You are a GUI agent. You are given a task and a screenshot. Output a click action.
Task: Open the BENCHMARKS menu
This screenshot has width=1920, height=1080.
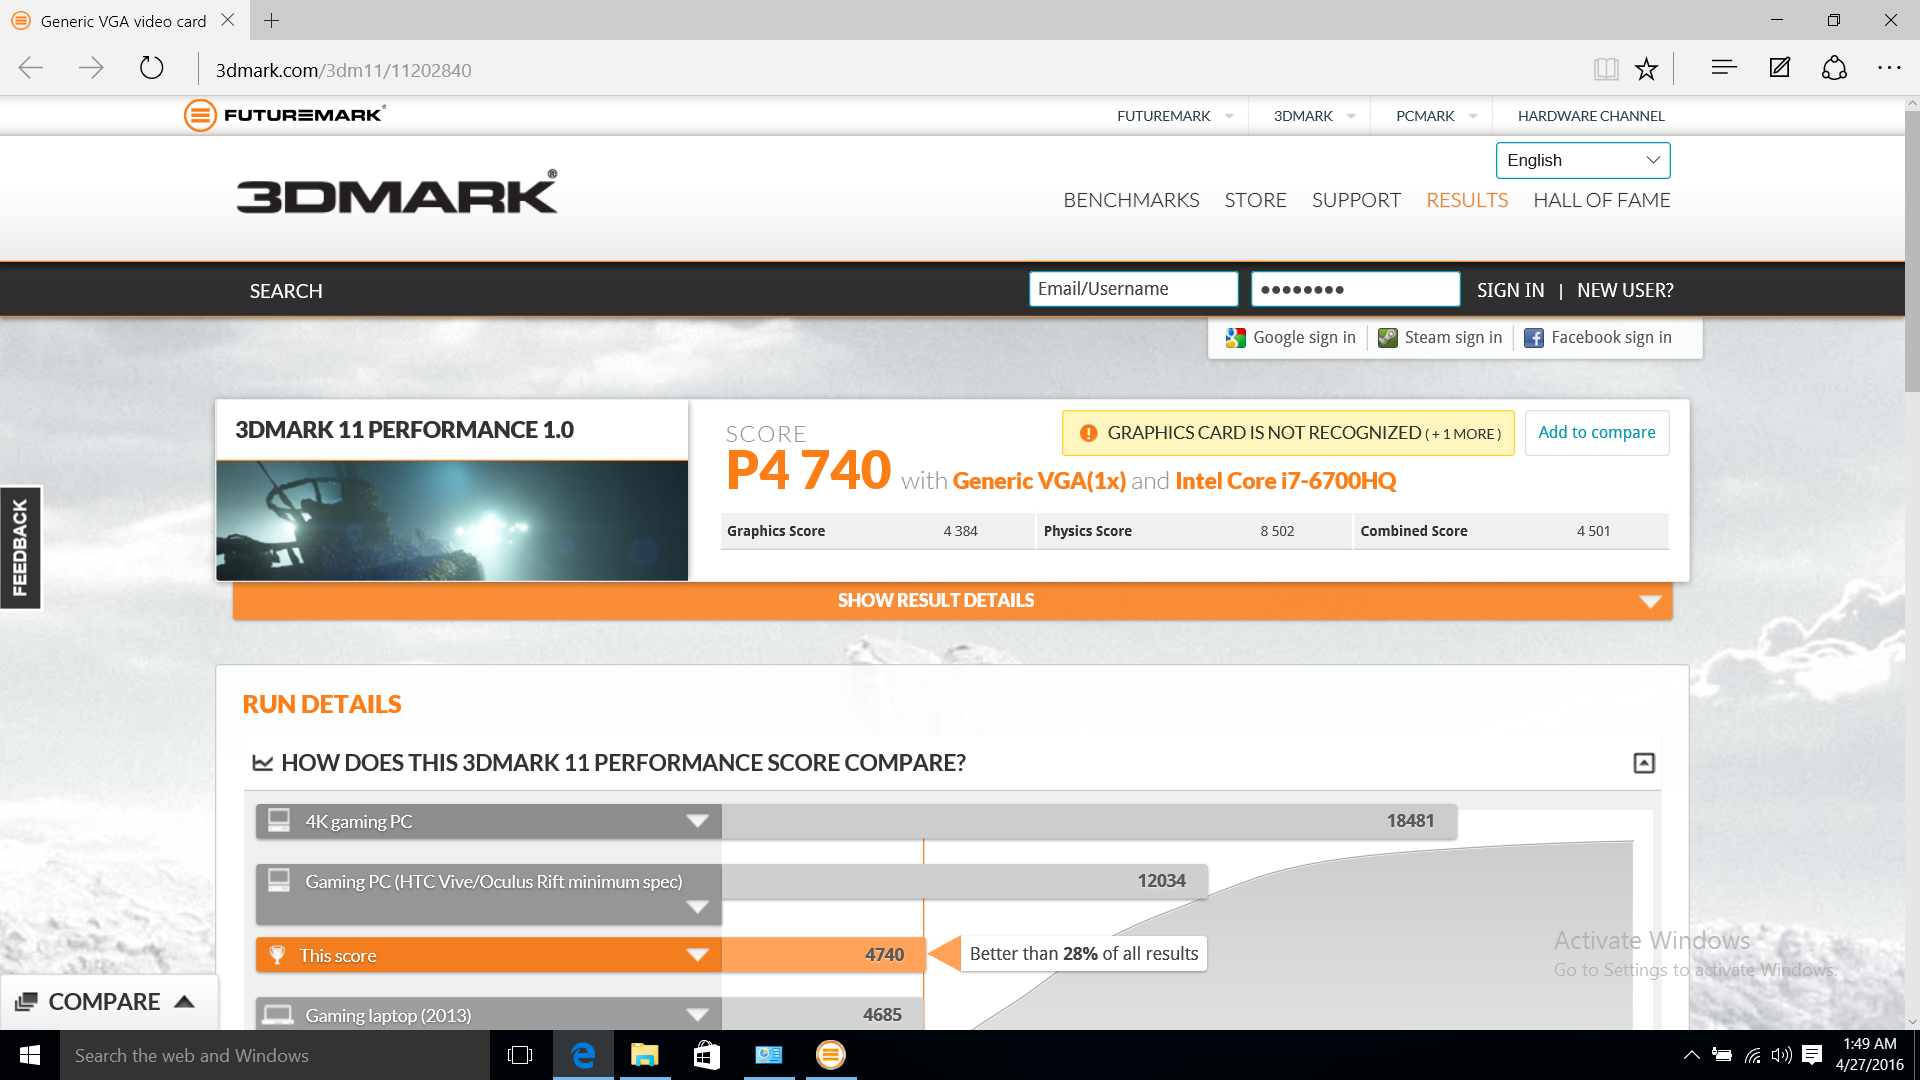click(x=1131, y=200)
